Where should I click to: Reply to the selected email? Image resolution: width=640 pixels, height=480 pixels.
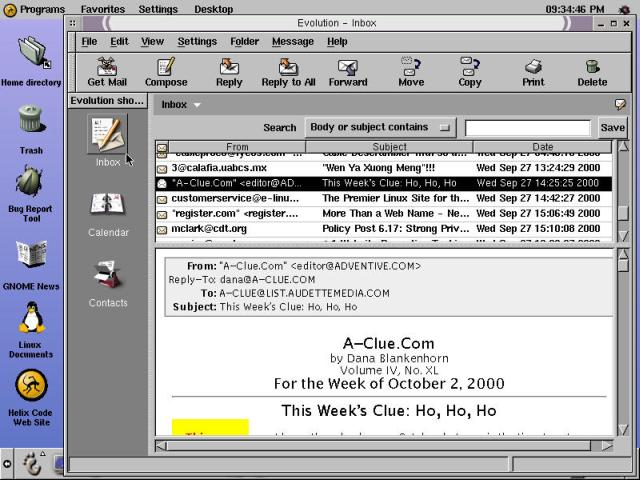pyautogui.click(x=229, y=71)
